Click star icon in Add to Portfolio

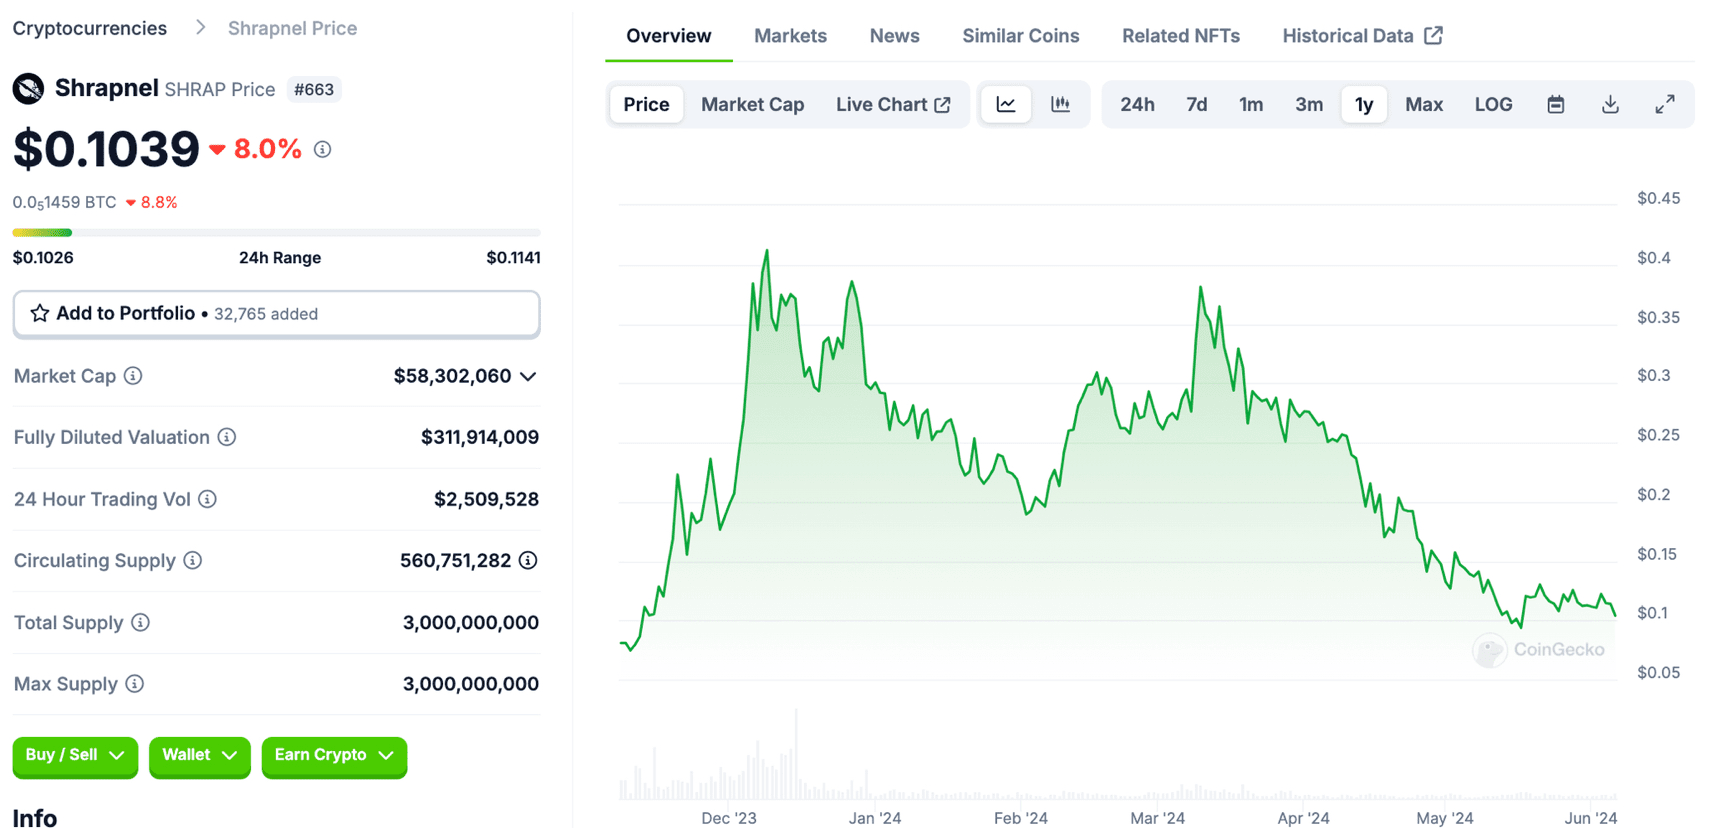point(40,314)
